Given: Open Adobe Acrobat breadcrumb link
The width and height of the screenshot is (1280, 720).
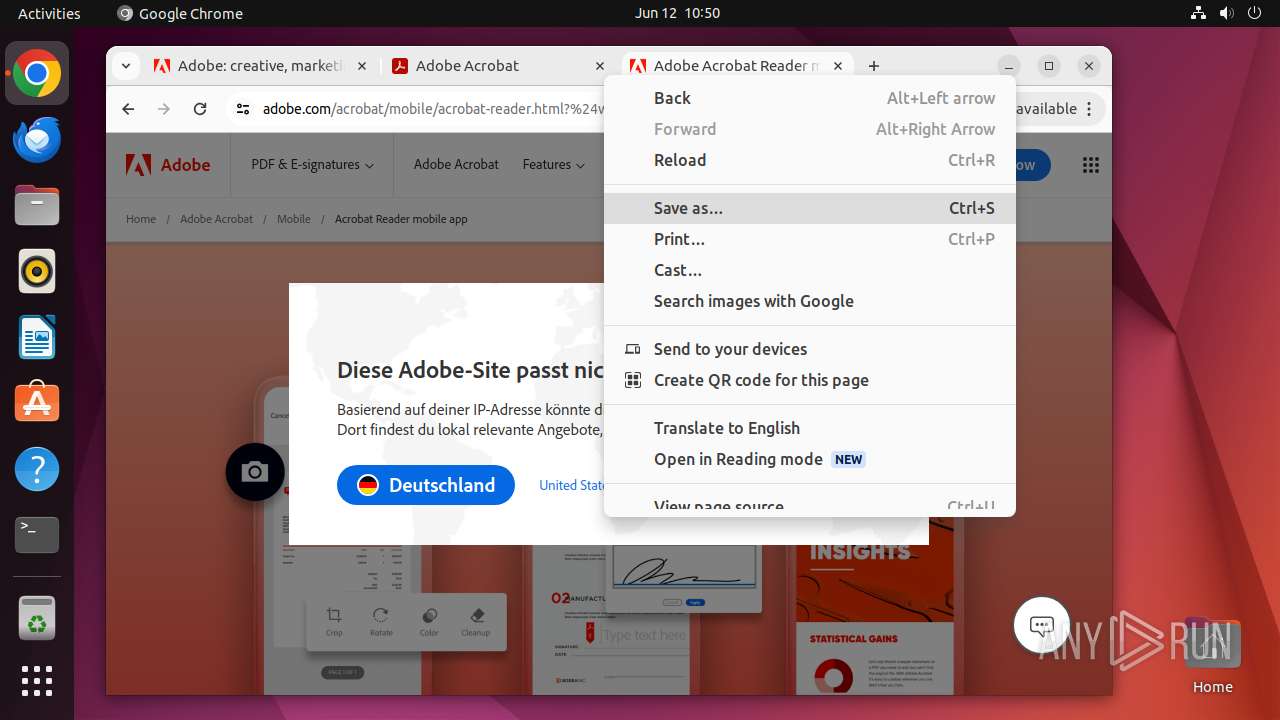Looking at the screenshot, I should click(x=216, y=219).
